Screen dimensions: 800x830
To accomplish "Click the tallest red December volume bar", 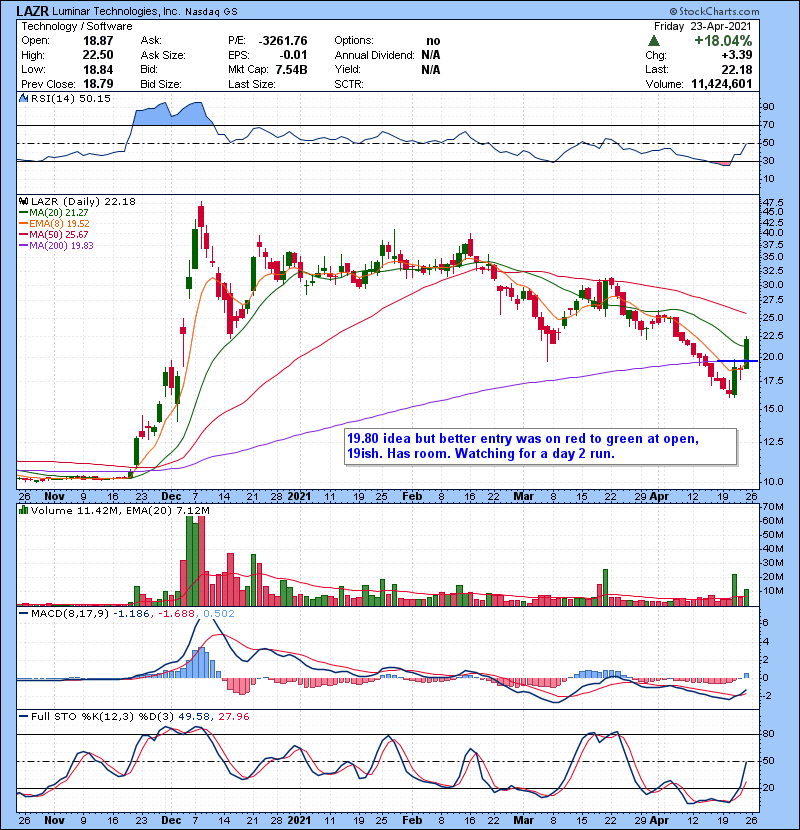I will (x=201, y=561).
